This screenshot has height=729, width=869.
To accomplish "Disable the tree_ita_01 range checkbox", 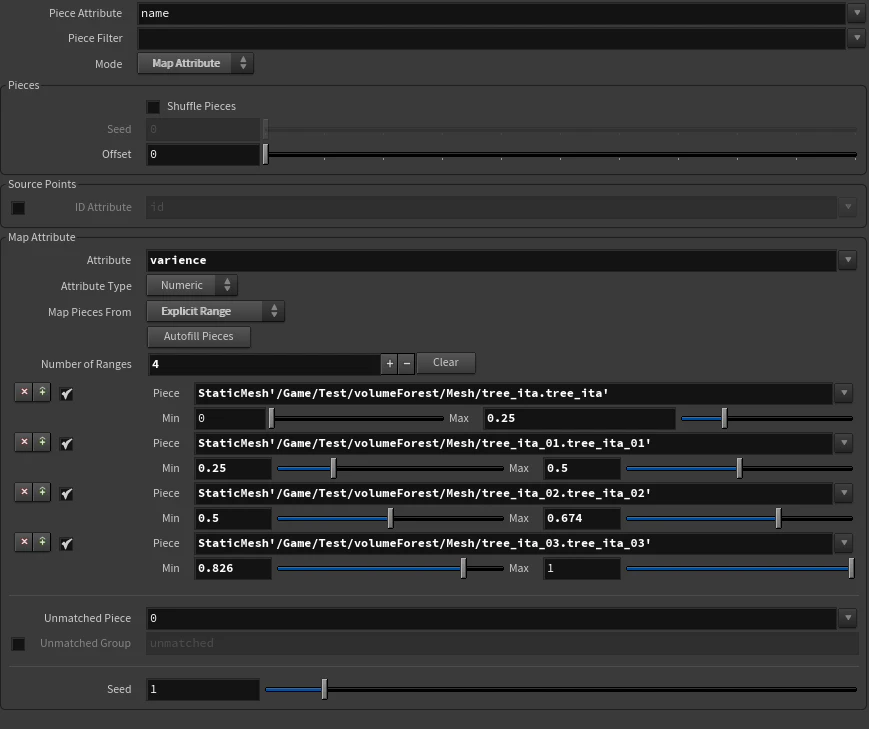I will click(x=67, y=444).
